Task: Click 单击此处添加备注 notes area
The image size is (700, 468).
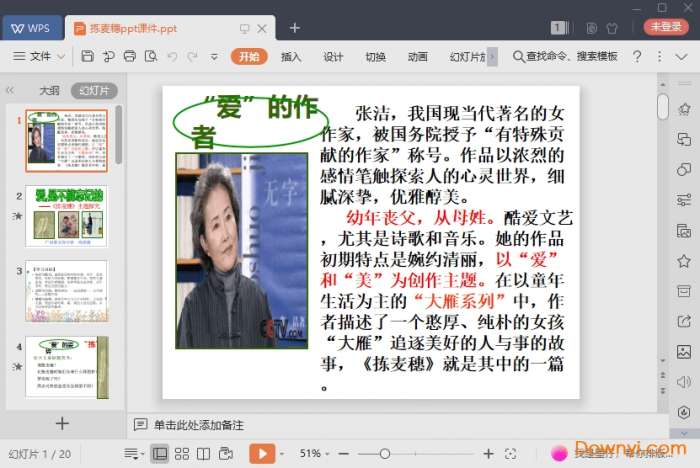Action: pyautogui.click(x=199, y=425)
